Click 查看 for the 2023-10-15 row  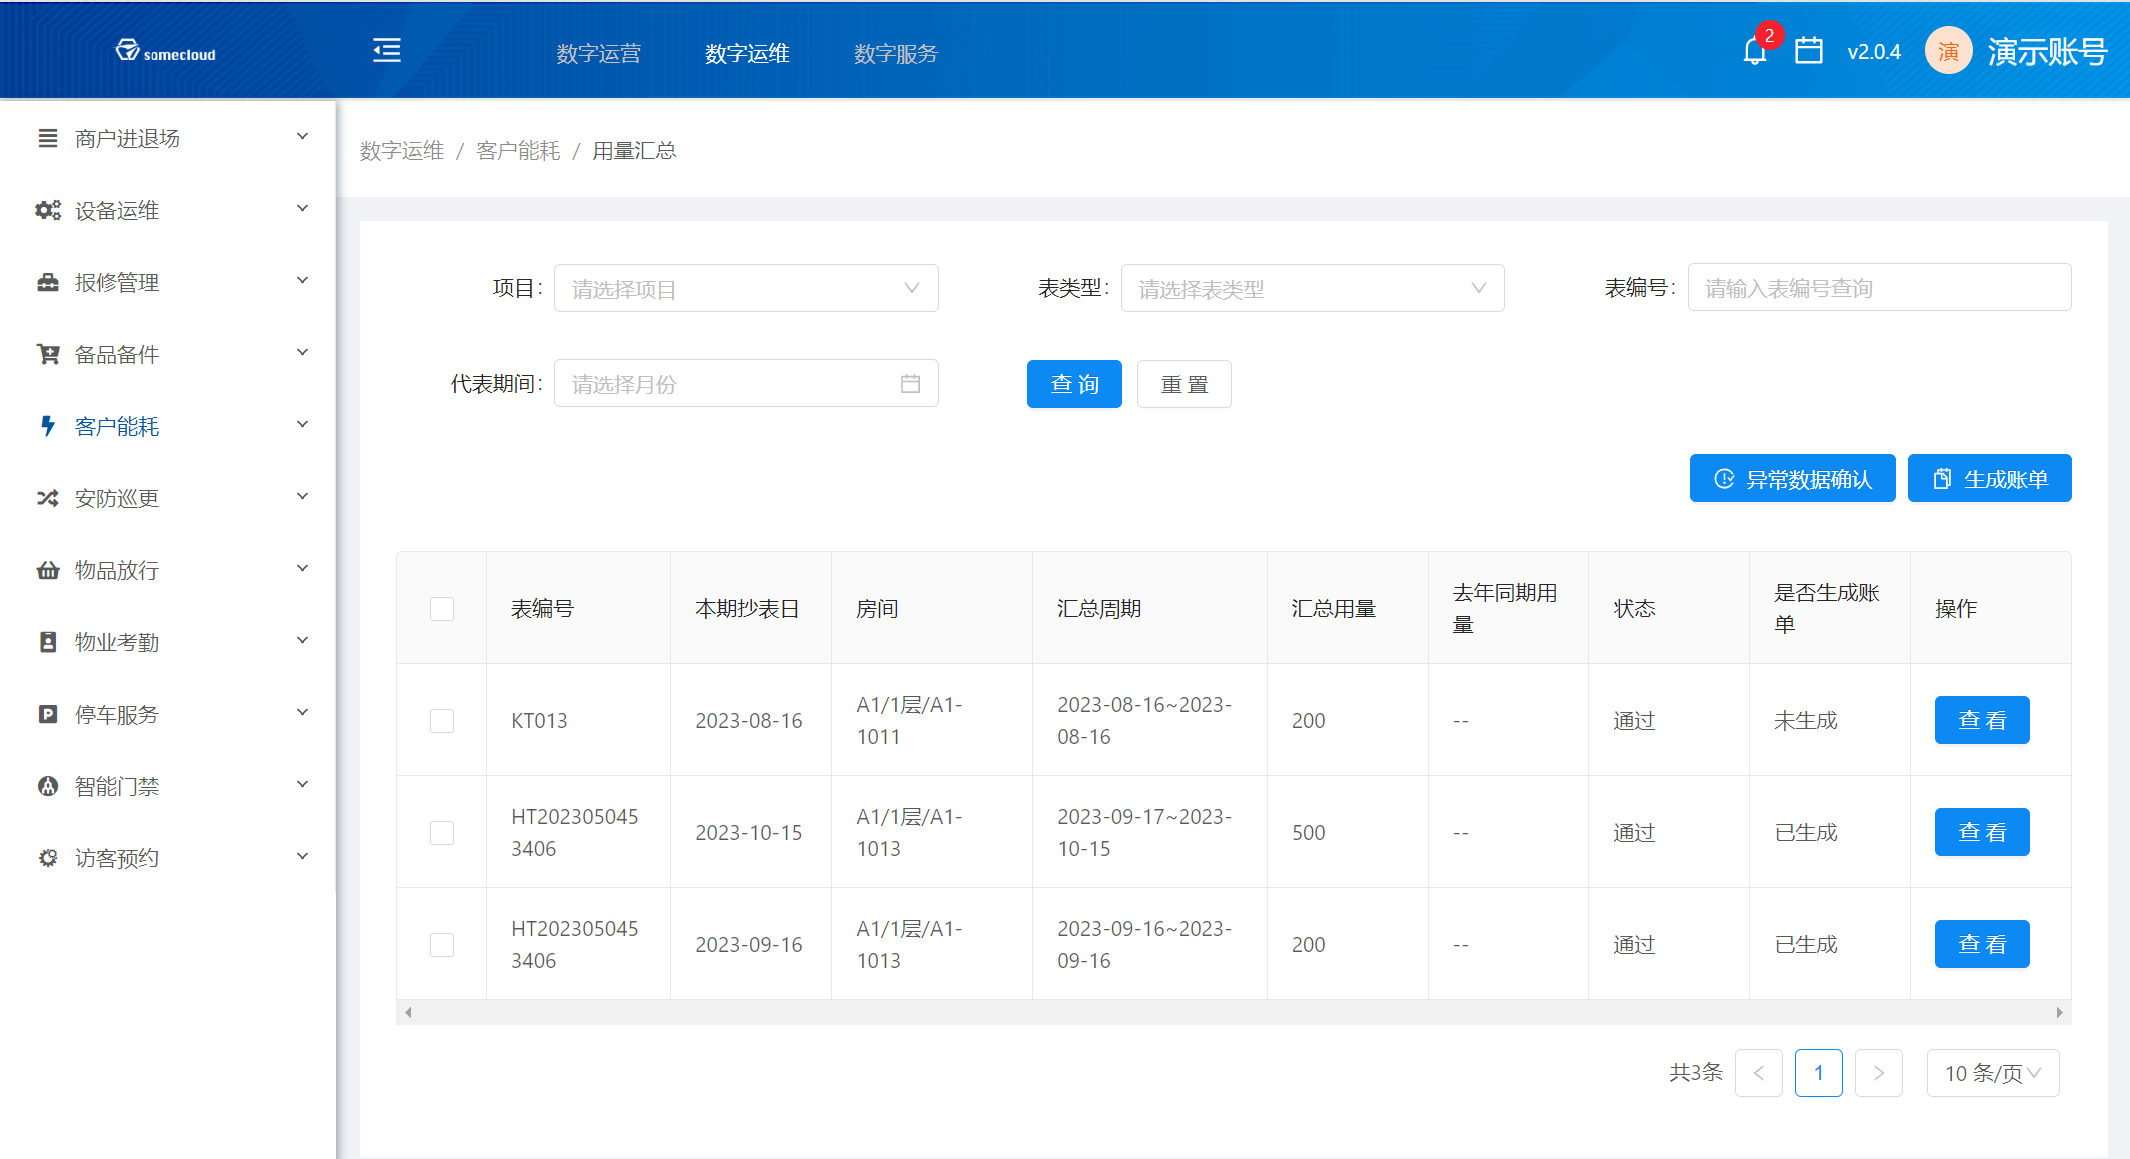click(x=1982, y=832)
